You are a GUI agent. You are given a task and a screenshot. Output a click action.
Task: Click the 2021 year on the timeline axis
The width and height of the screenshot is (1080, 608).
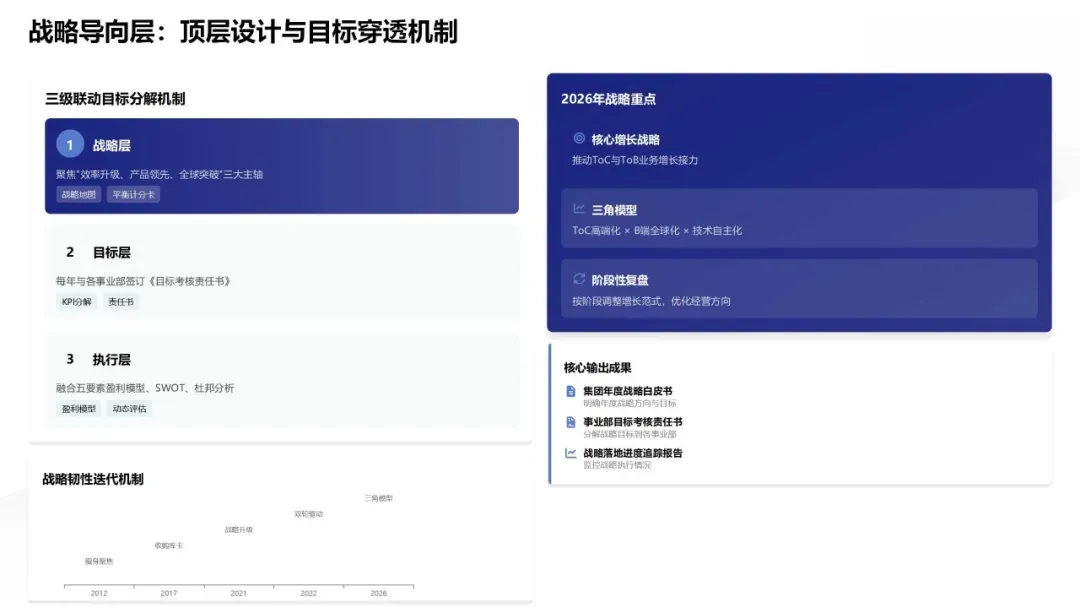238,593
